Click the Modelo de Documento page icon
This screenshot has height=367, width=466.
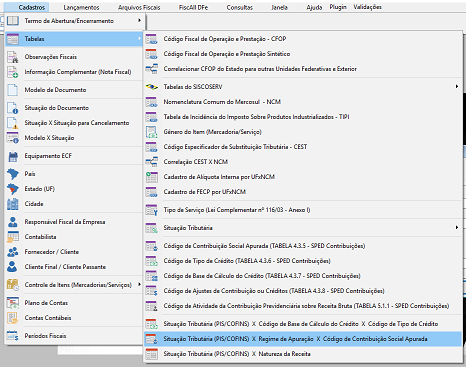(x=13, y=90)
